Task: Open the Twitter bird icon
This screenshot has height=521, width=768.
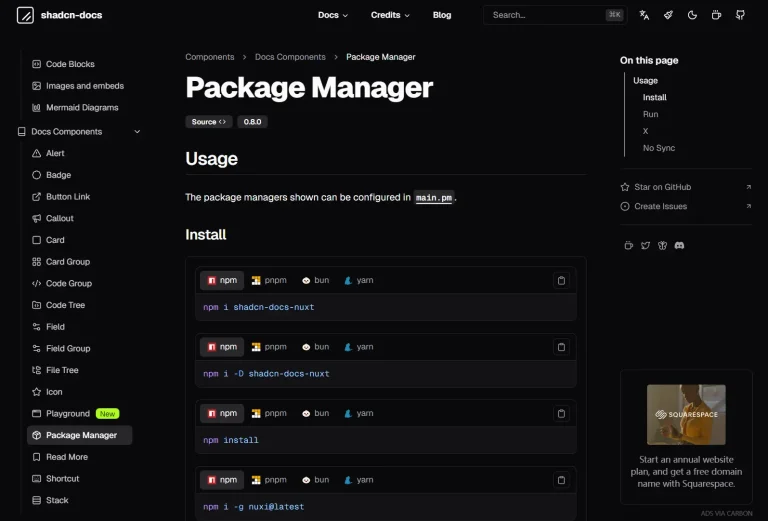Action: coord(646,245)
